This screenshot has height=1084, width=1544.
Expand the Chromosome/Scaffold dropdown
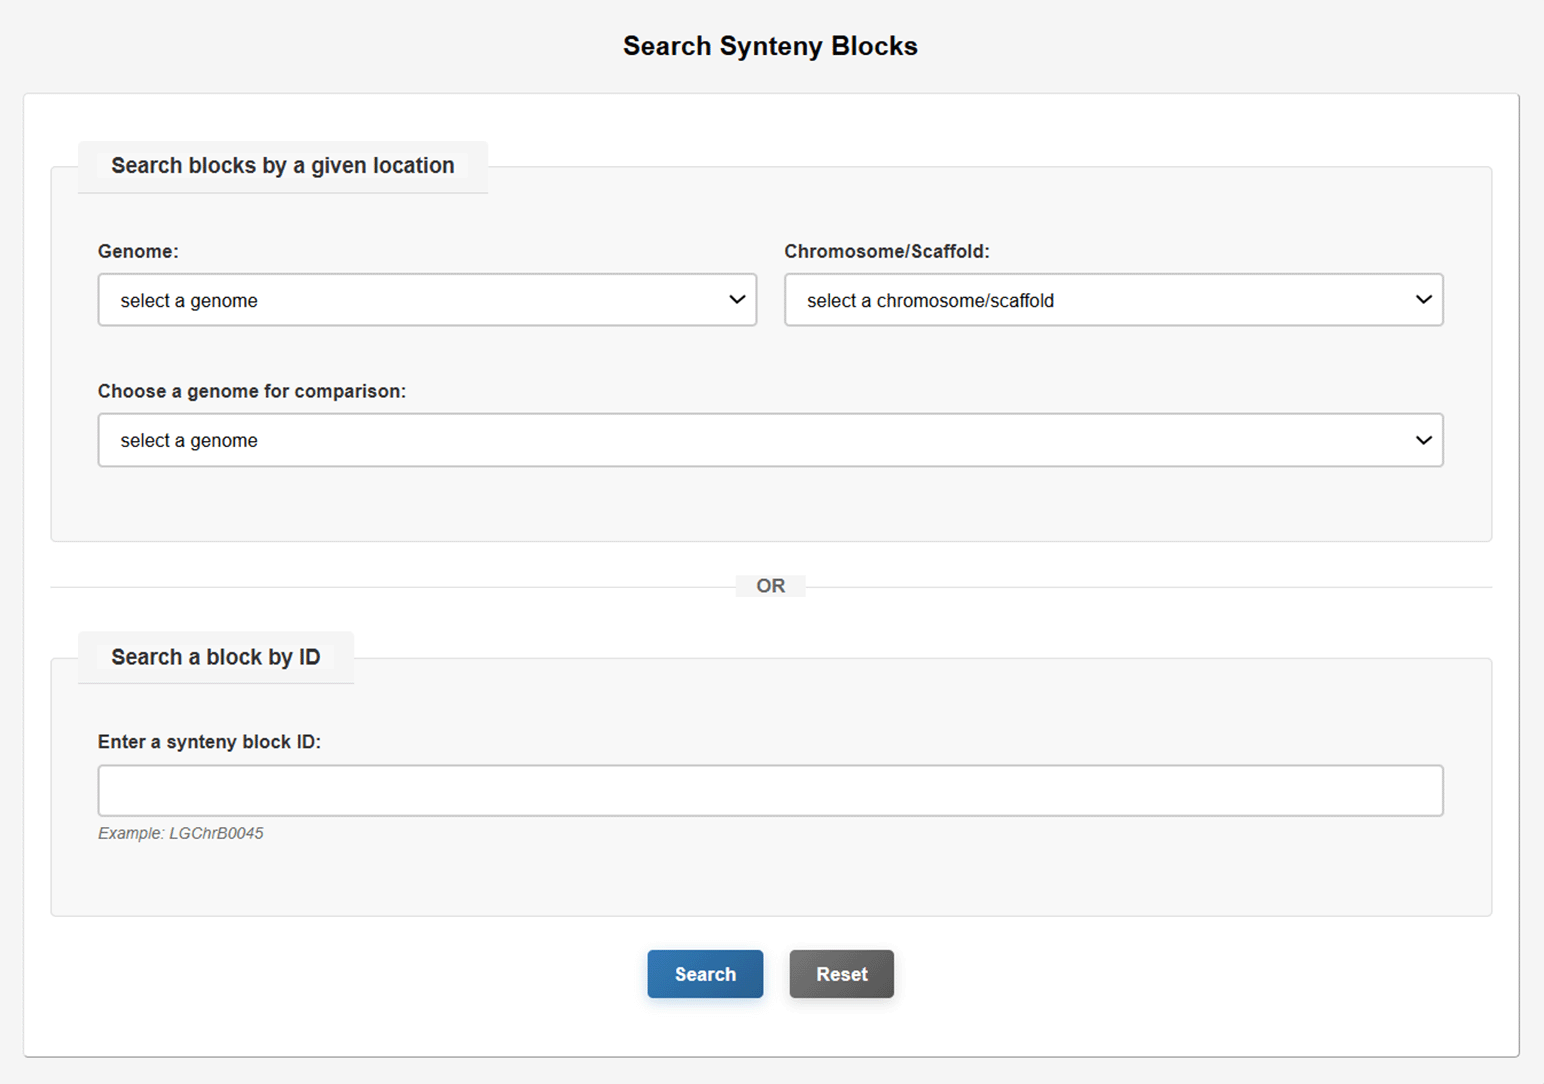click(x=1112, y=300)
